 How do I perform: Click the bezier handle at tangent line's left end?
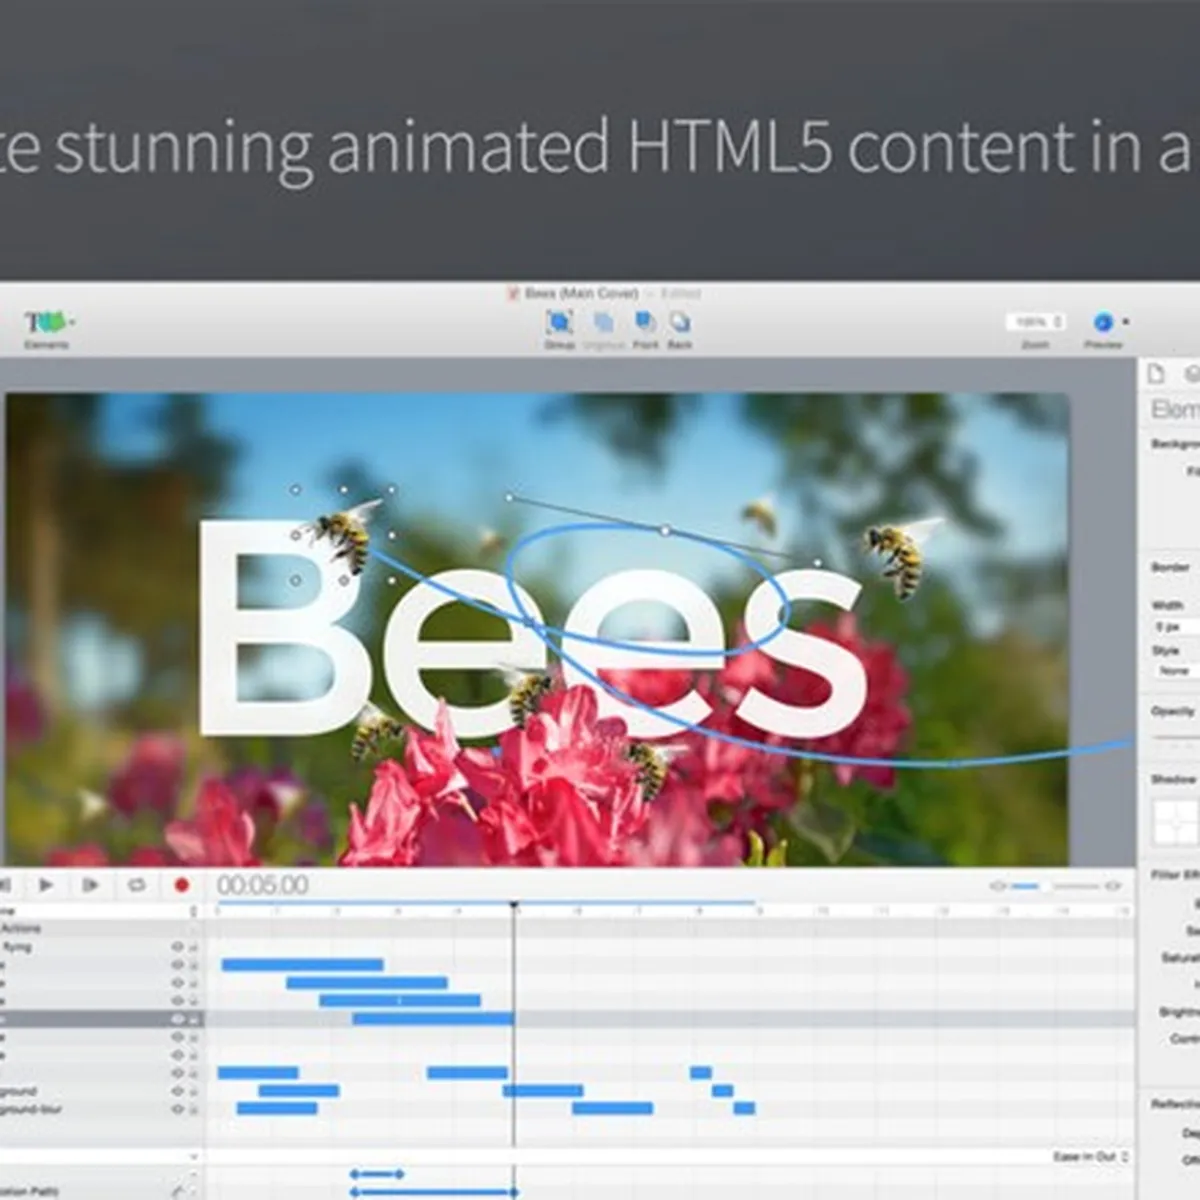[x=509, y=497]
